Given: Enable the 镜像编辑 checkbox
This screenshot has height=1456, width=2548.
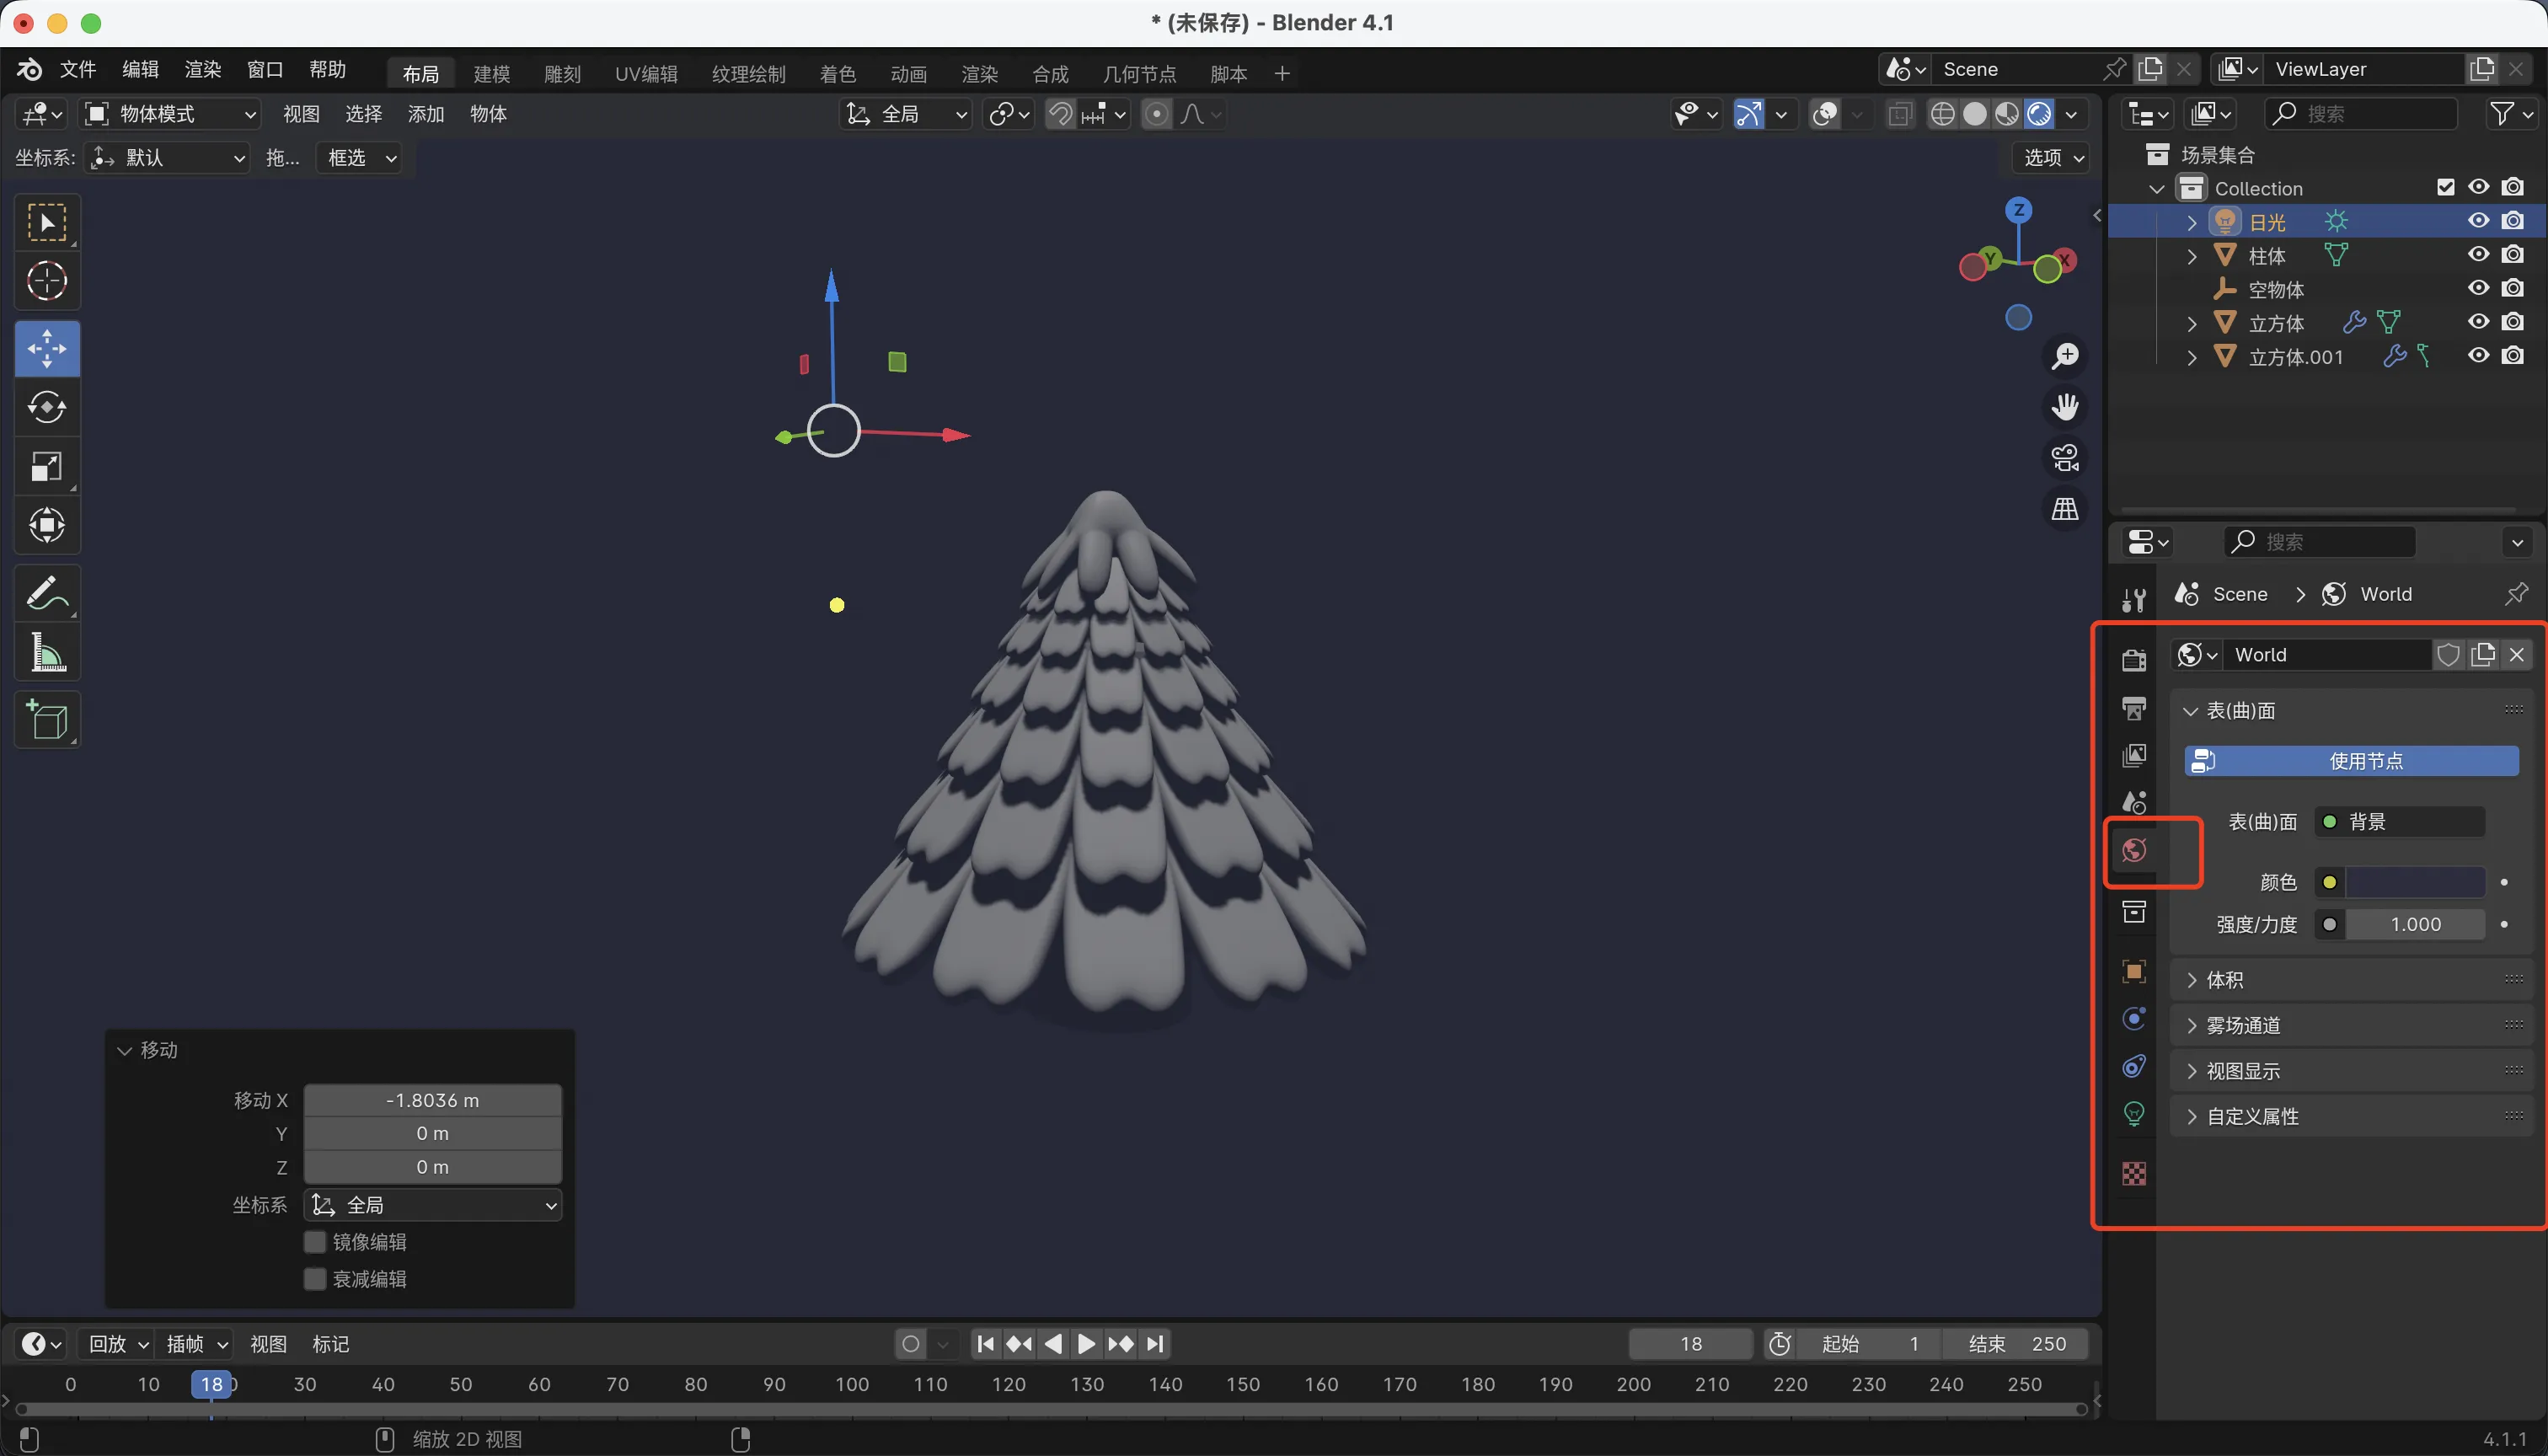Looking at the screenshot, I should pos(315,1242).
